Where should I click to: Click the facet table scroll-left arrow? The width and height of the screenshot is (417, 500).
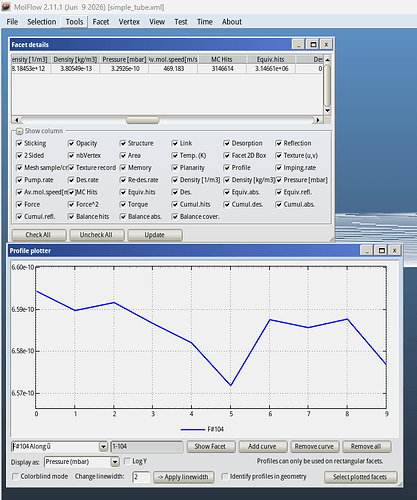tap(16, 120)
